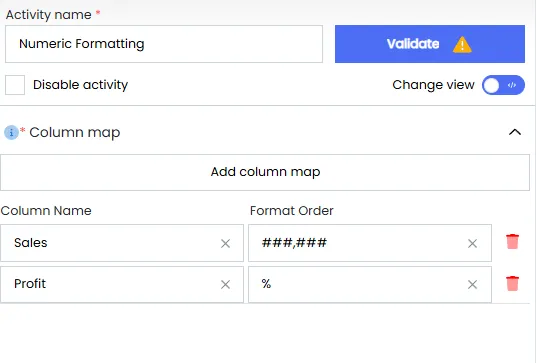Open the Profit column name field
Screen dimensions: 536x363
(x=122, y=284)
